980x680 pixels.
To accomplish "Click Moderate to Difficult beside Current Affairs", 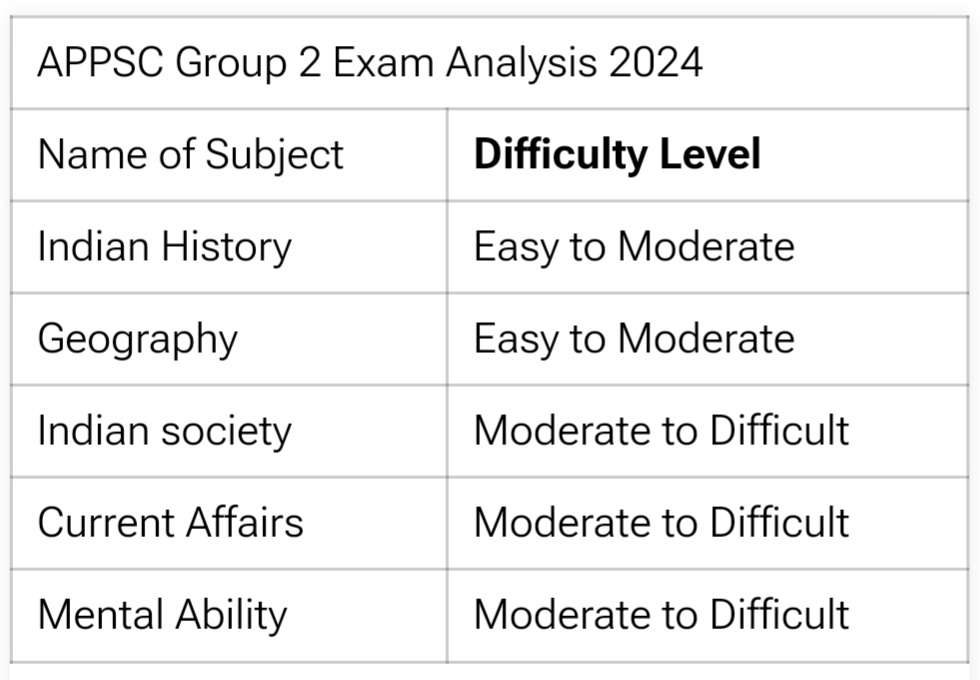I will (x=661, y=523).
